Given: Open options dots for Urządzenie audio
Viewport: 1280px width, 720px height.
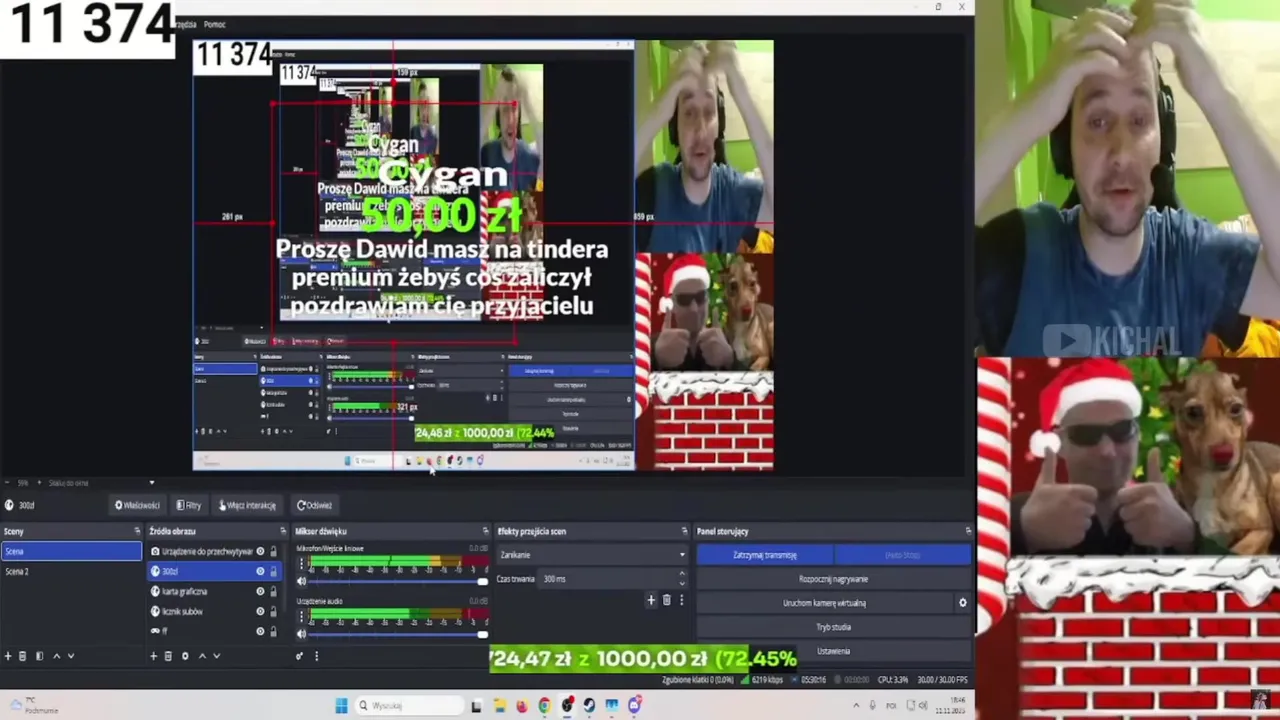Looking at the screenshot, I should pos(301,617).
